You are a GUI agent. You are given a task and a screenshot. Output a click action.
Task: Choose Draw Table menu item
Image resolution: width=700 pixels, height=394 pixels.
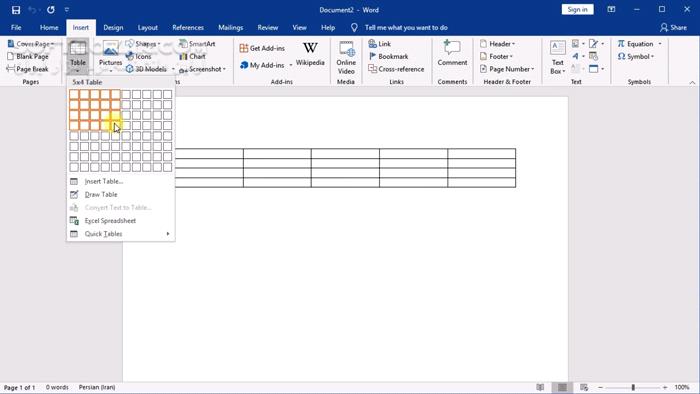coord(121,195)
